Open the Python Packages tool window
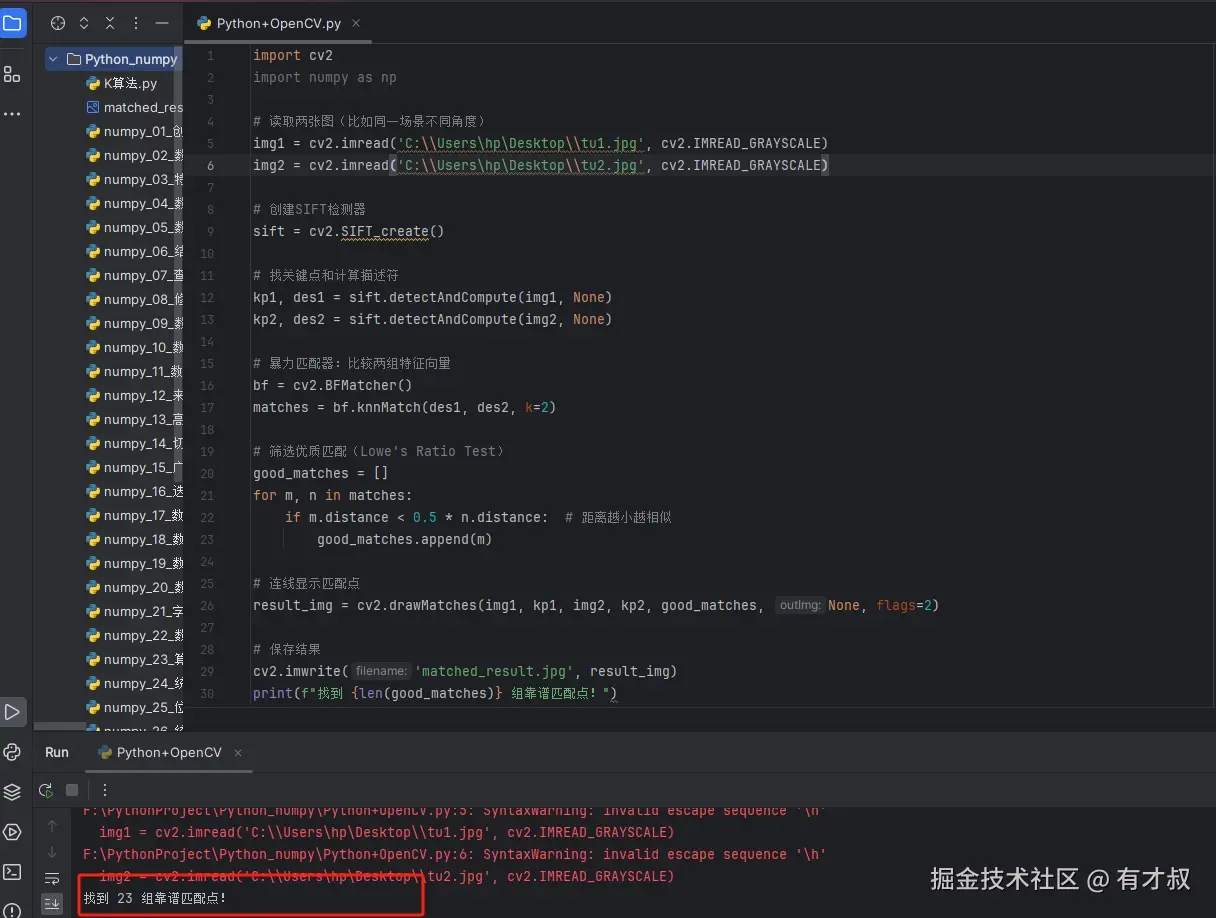The width and height of the screenshot is (1216, 918). [12, 752]
